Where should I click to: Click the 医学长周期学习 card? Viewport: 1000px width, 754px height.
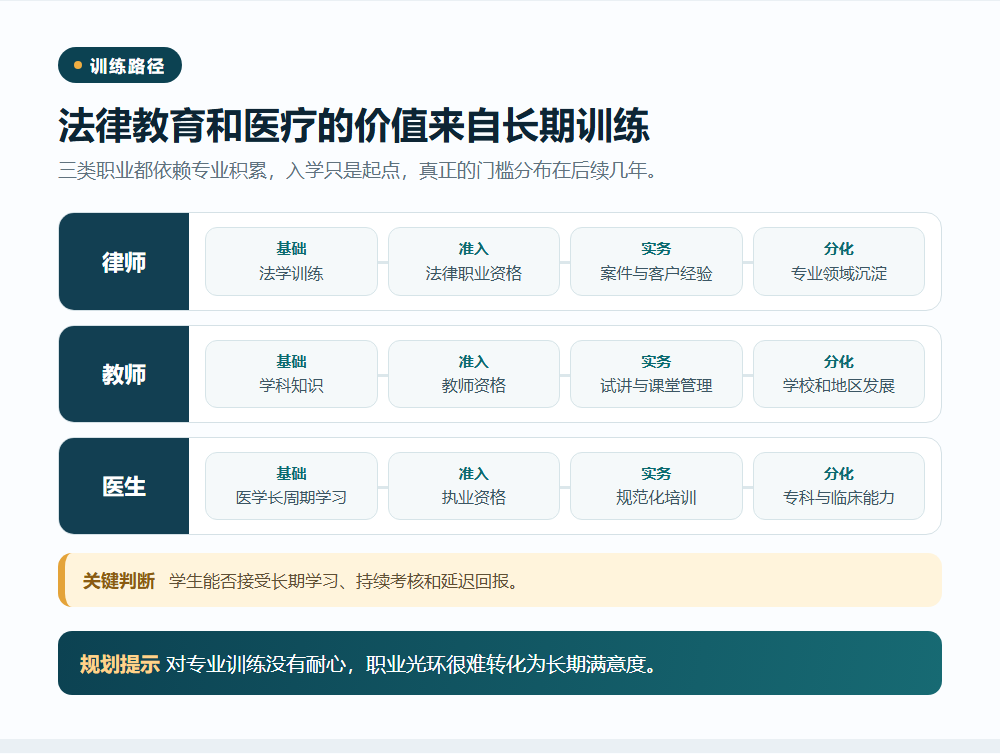[291, 486]
